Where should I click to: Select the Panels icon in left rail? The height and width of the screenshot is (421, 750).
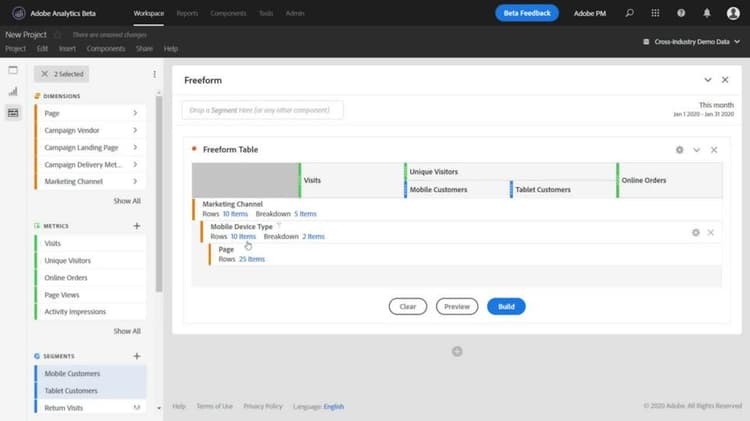pos(13,70)
